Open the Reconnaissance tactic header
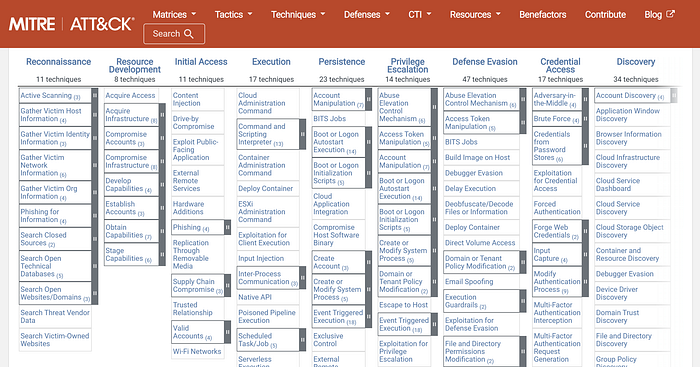 pyautogui.click(x=58, y=62)
